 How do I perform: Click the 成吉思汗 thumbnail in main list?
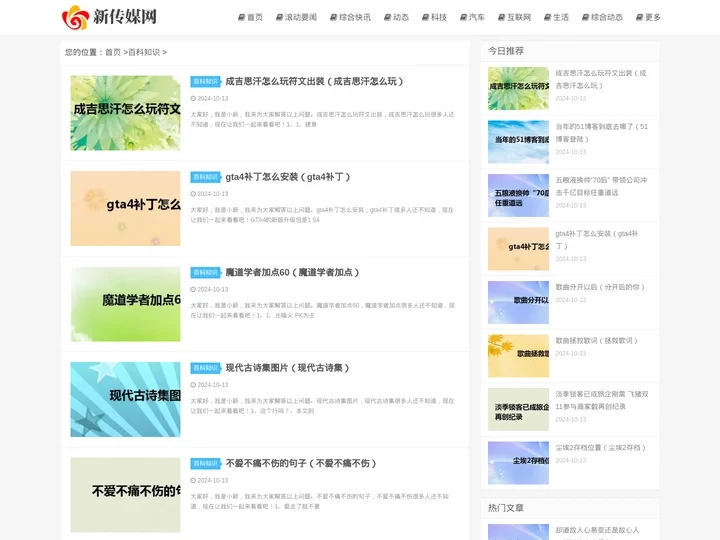(x=125, y=113)
